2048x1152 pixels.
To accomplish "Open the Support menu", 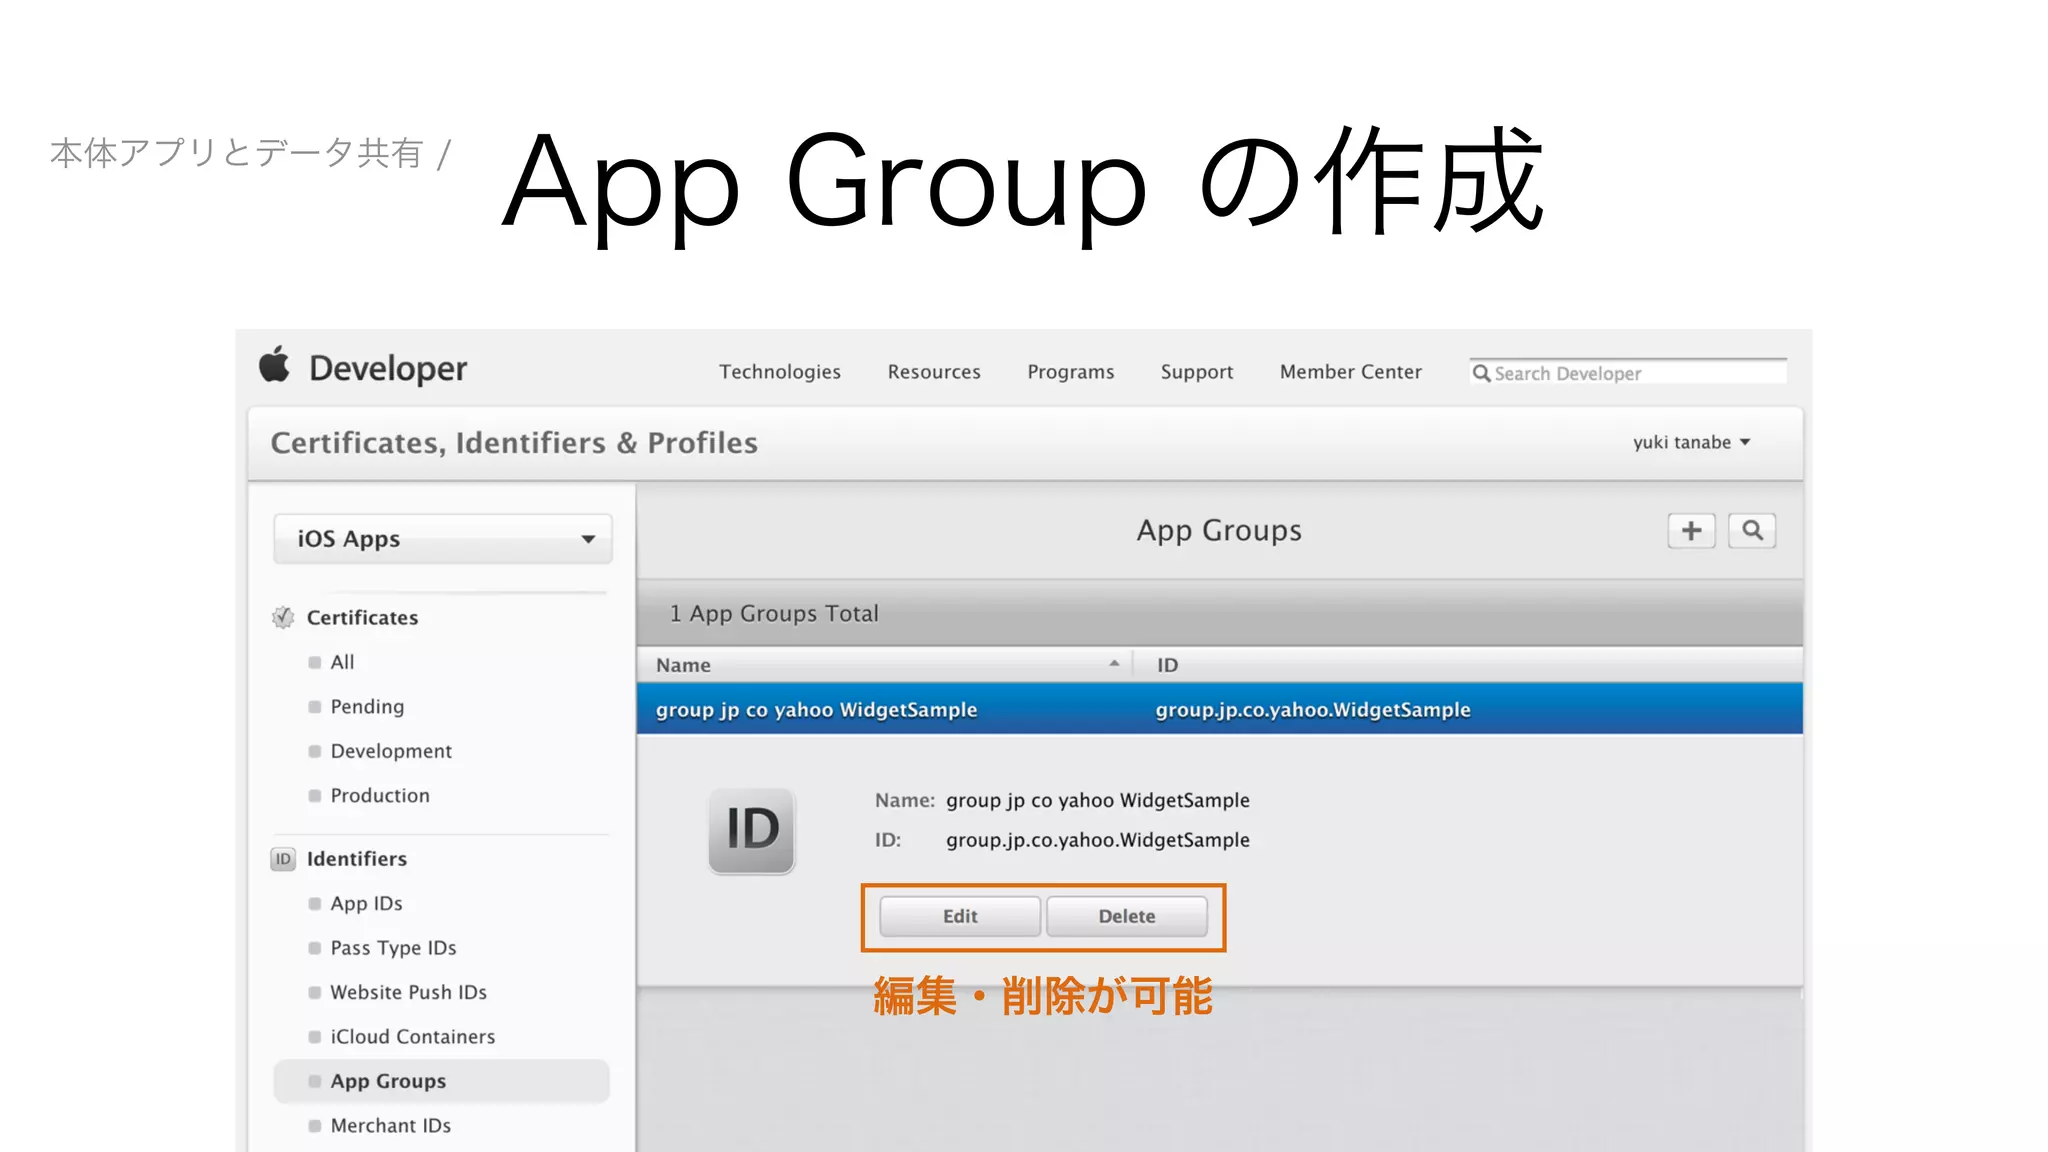I will coord(1197,372).
